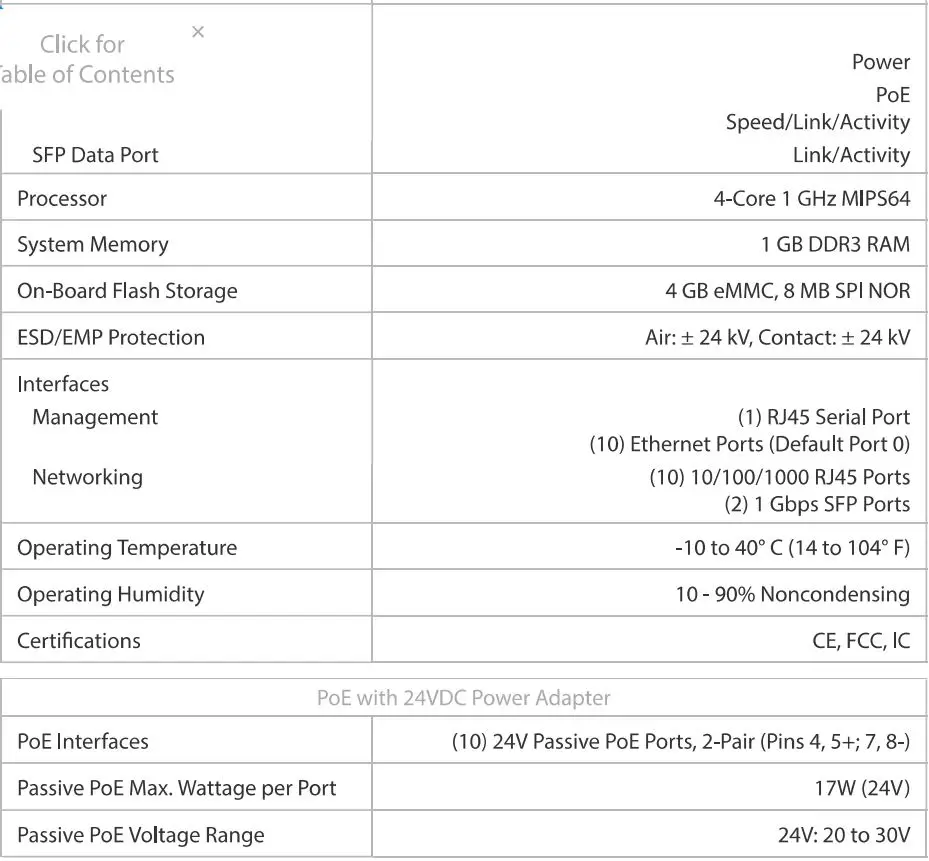Click the On-Board Flash Storage label
The width and height of the screenshot is (929, 861).
coord(127,290)
